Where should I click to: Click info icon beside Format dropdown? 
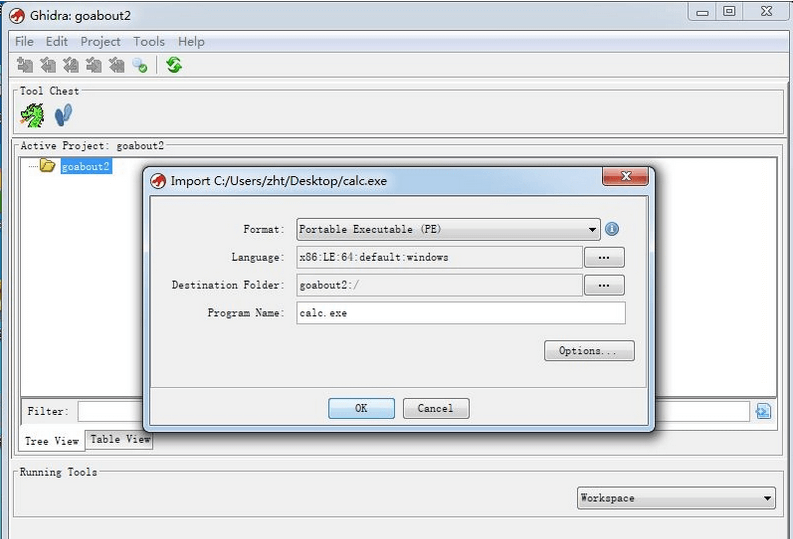(612, 229)
